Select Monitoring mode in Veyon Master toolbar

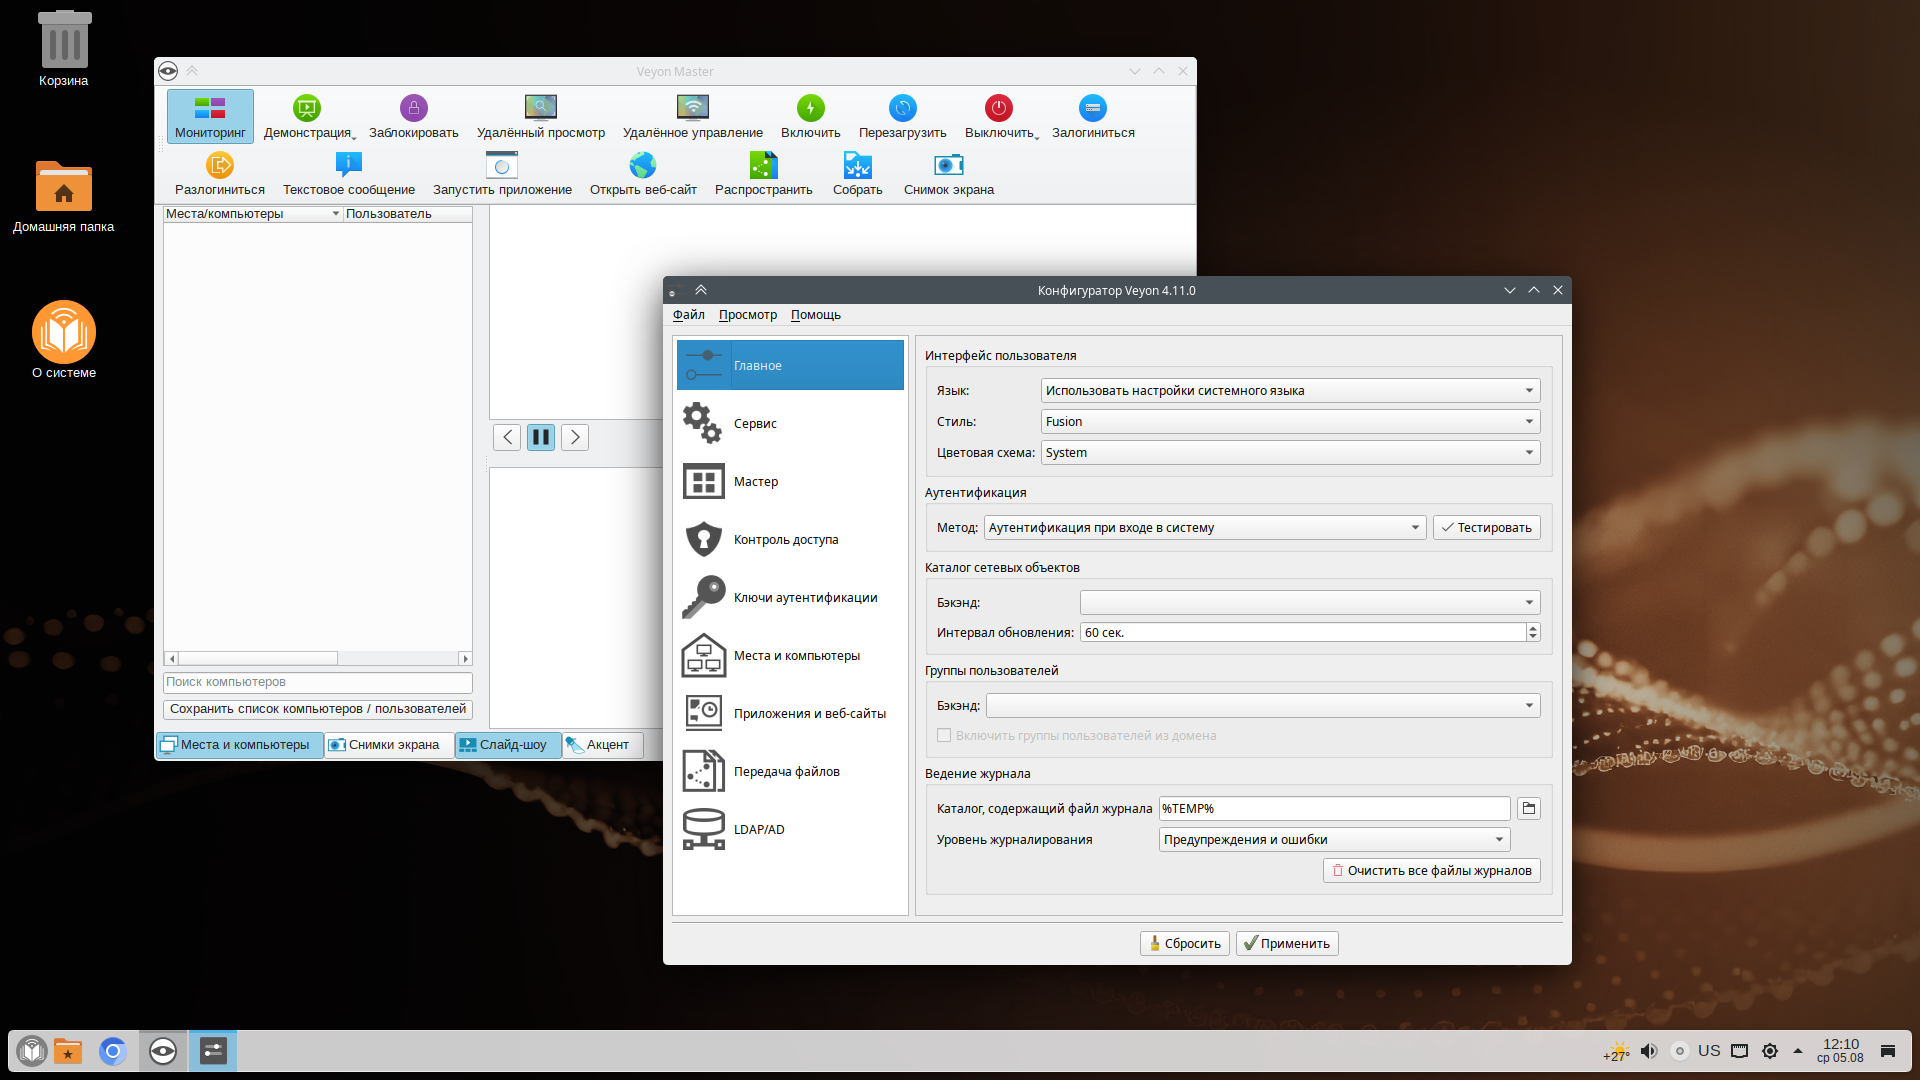coord(210,116)
